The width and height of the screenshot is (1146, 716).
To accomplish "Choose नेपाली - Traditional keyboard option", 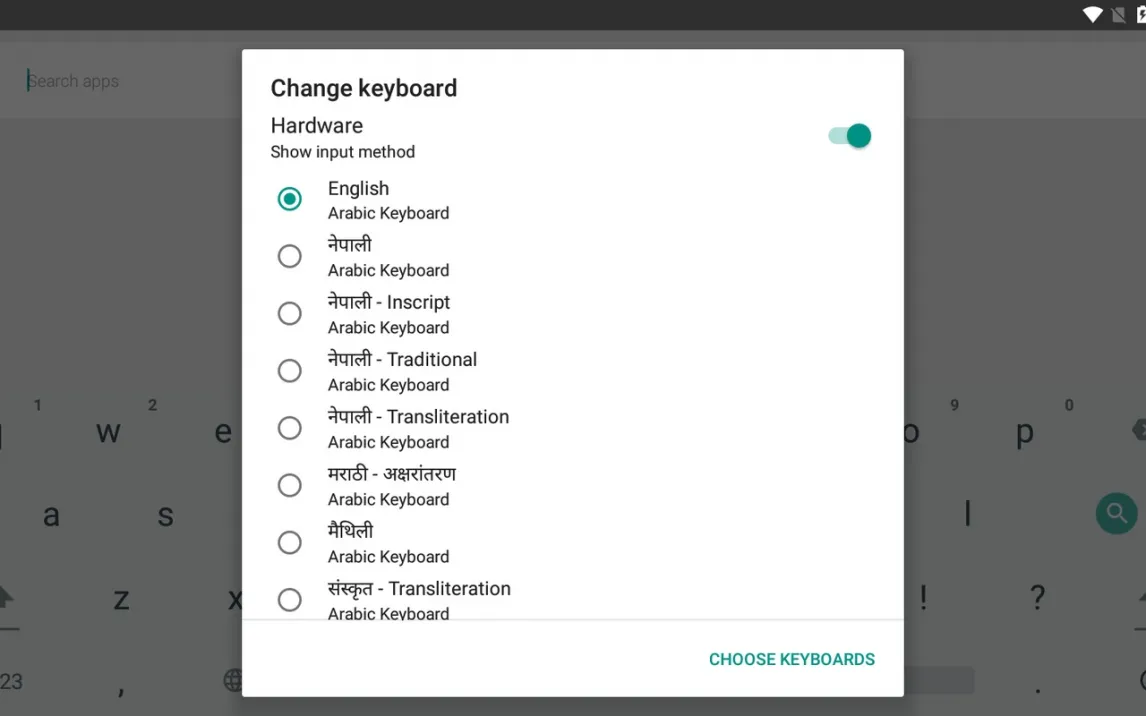I will [x=289, y=370].
